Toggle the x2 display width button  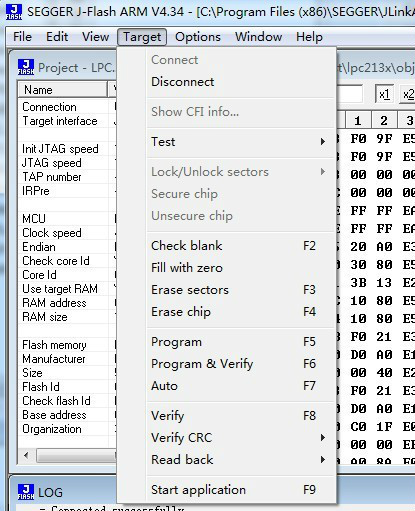point(408,95)
